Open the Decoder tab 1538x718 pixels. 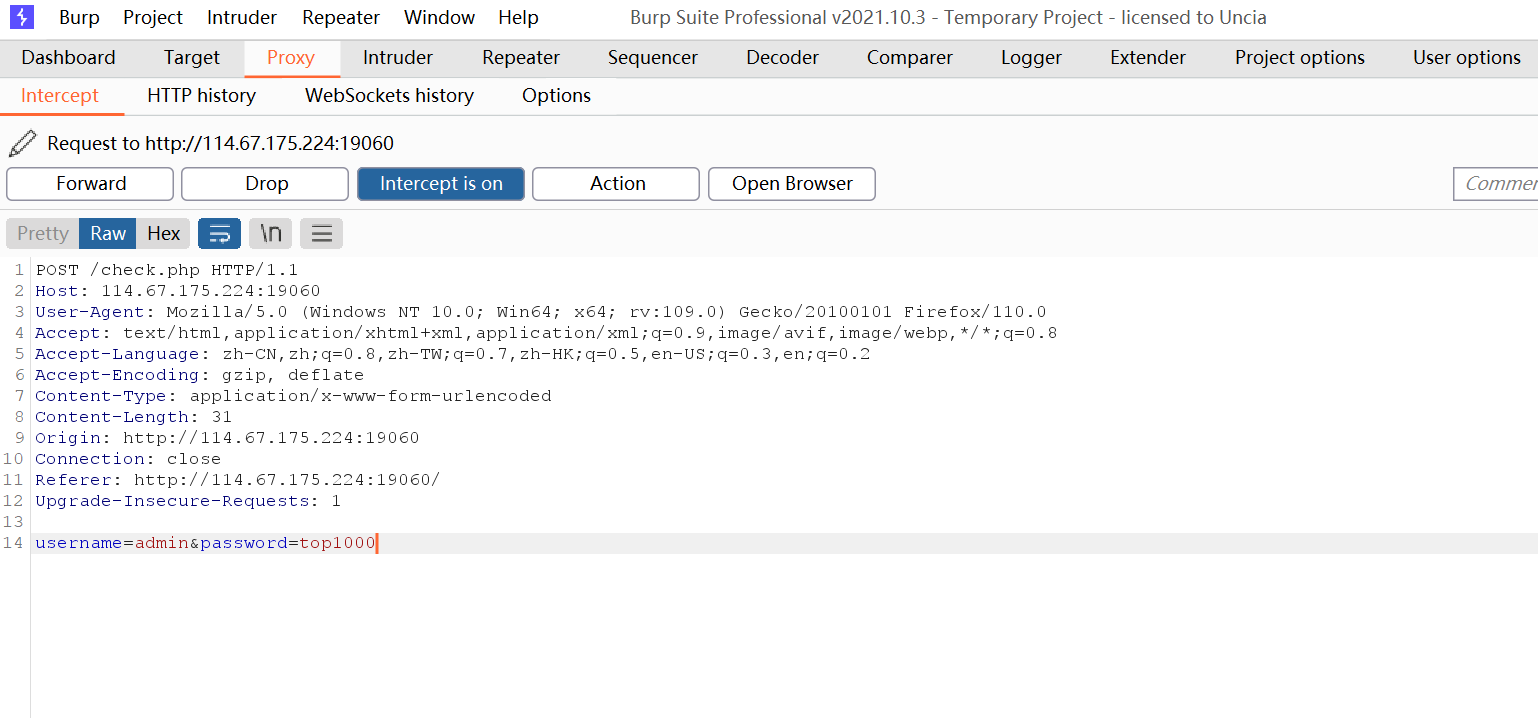(x=783, y=58)
